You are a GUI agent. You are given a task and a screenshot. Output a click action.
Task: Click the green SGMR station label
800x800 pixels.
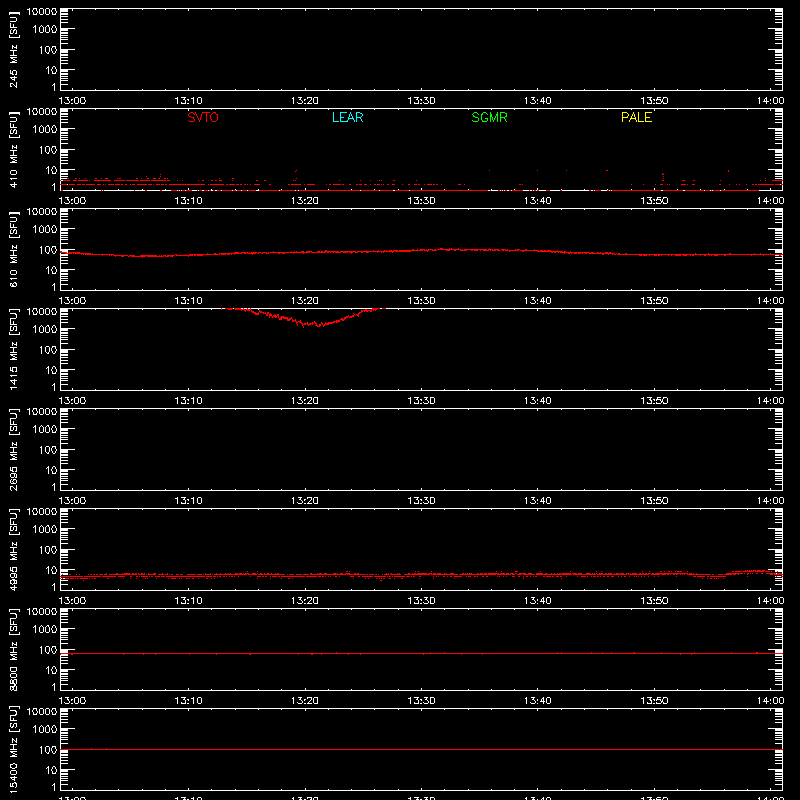tap(489, 117)
